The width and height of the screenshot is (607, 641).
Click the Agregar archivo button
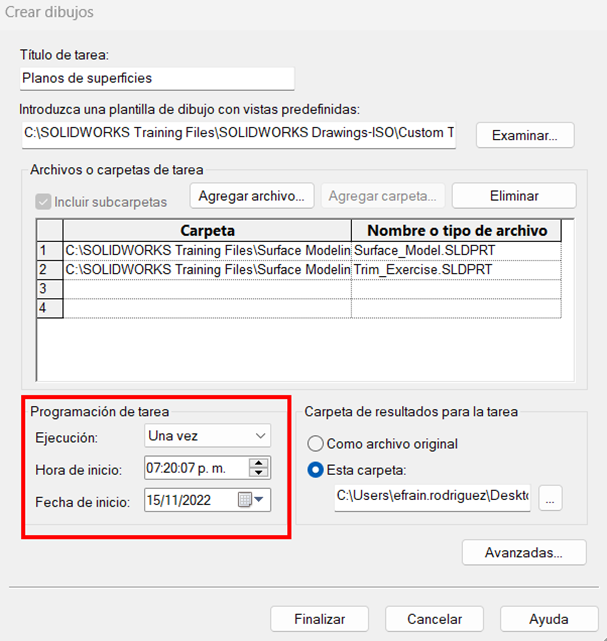252,196
